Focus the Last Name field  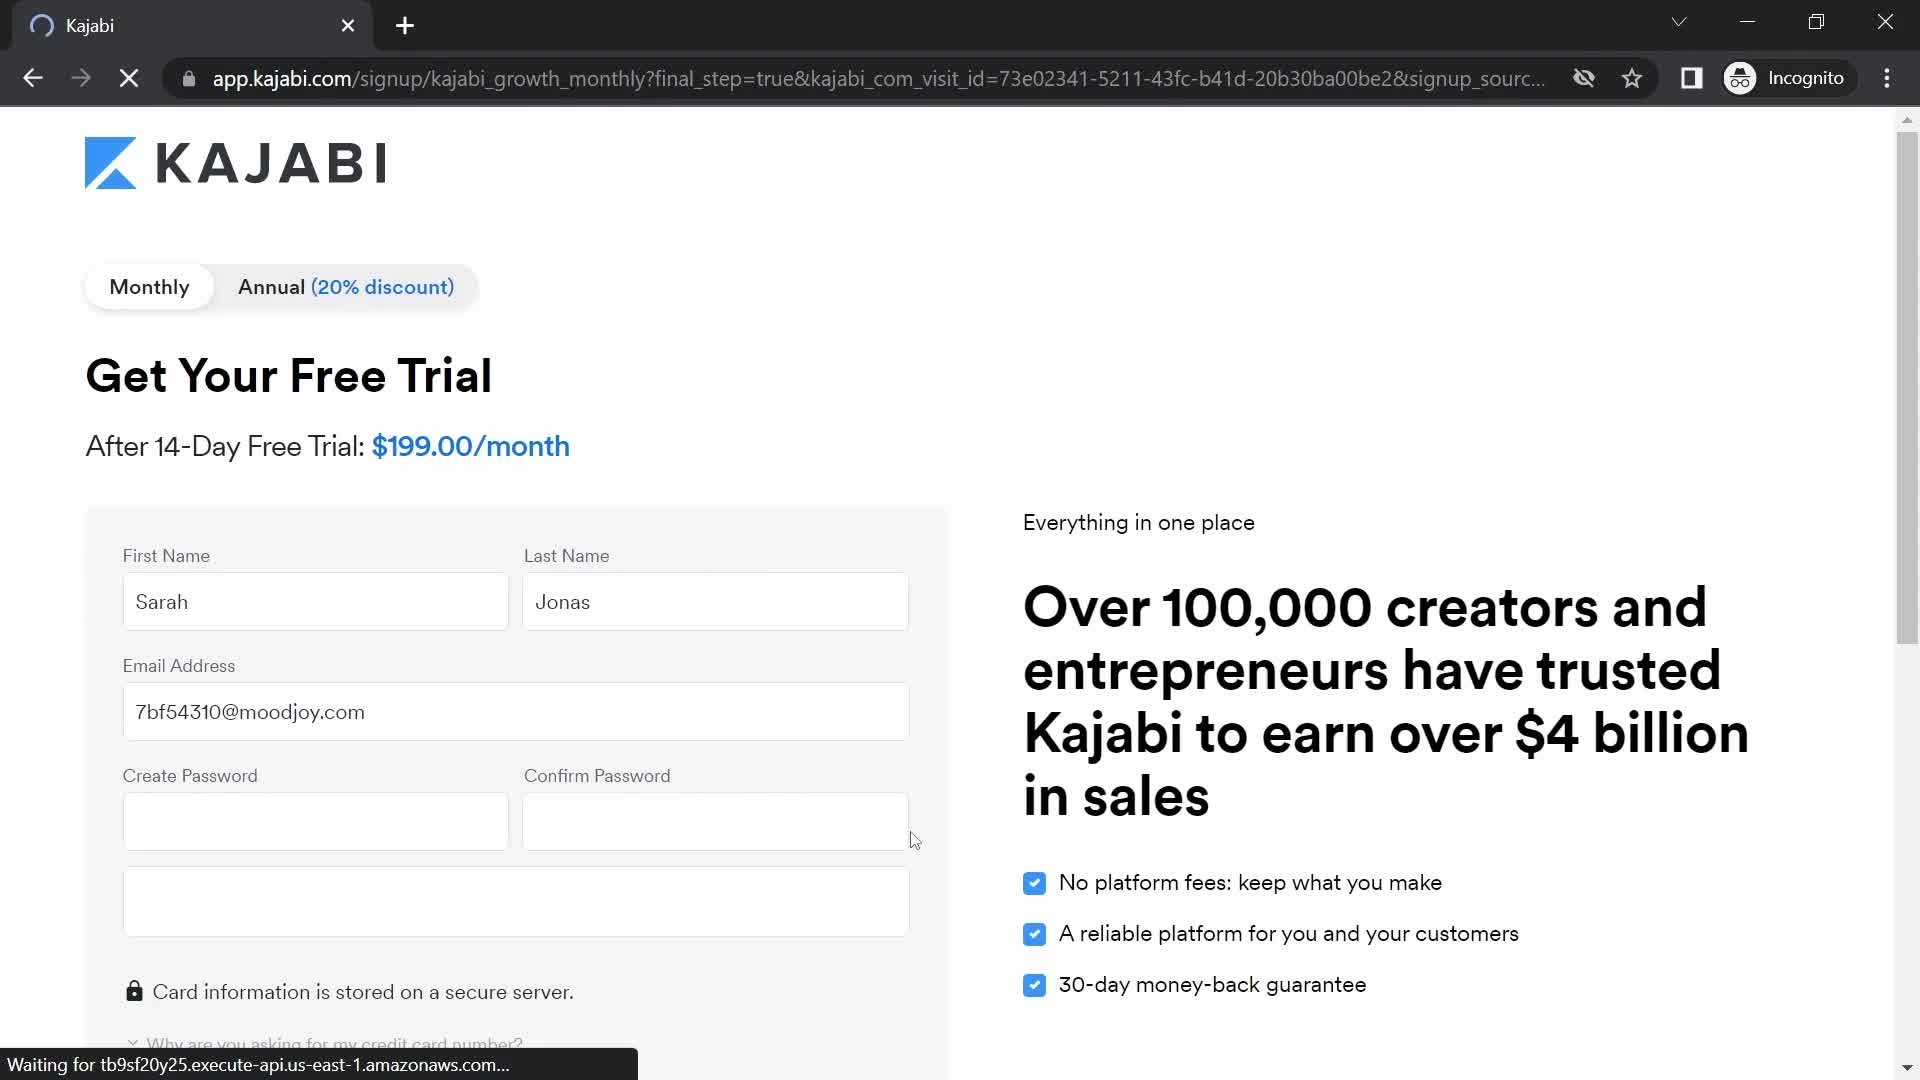pos(715,602)
